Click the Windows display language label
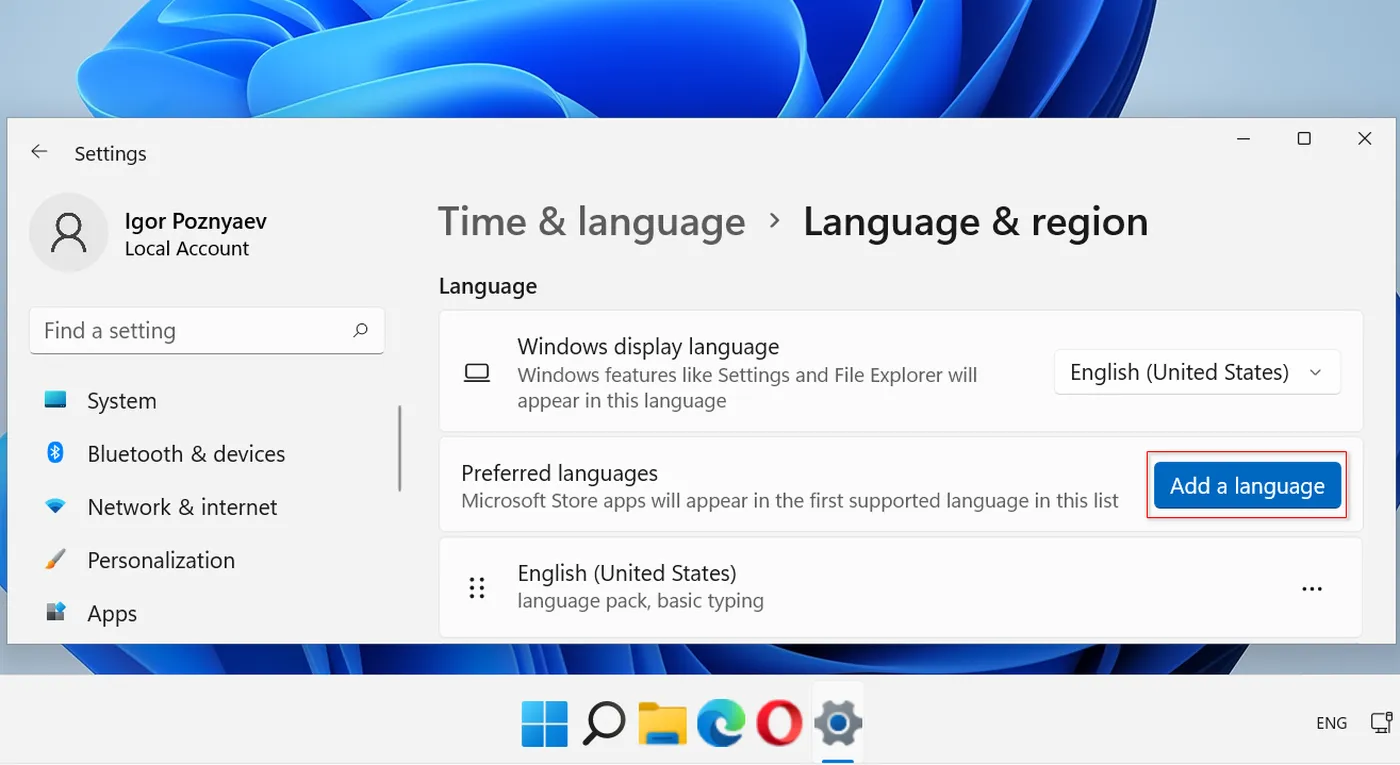1400x765 pixels. tap(648, 347)
